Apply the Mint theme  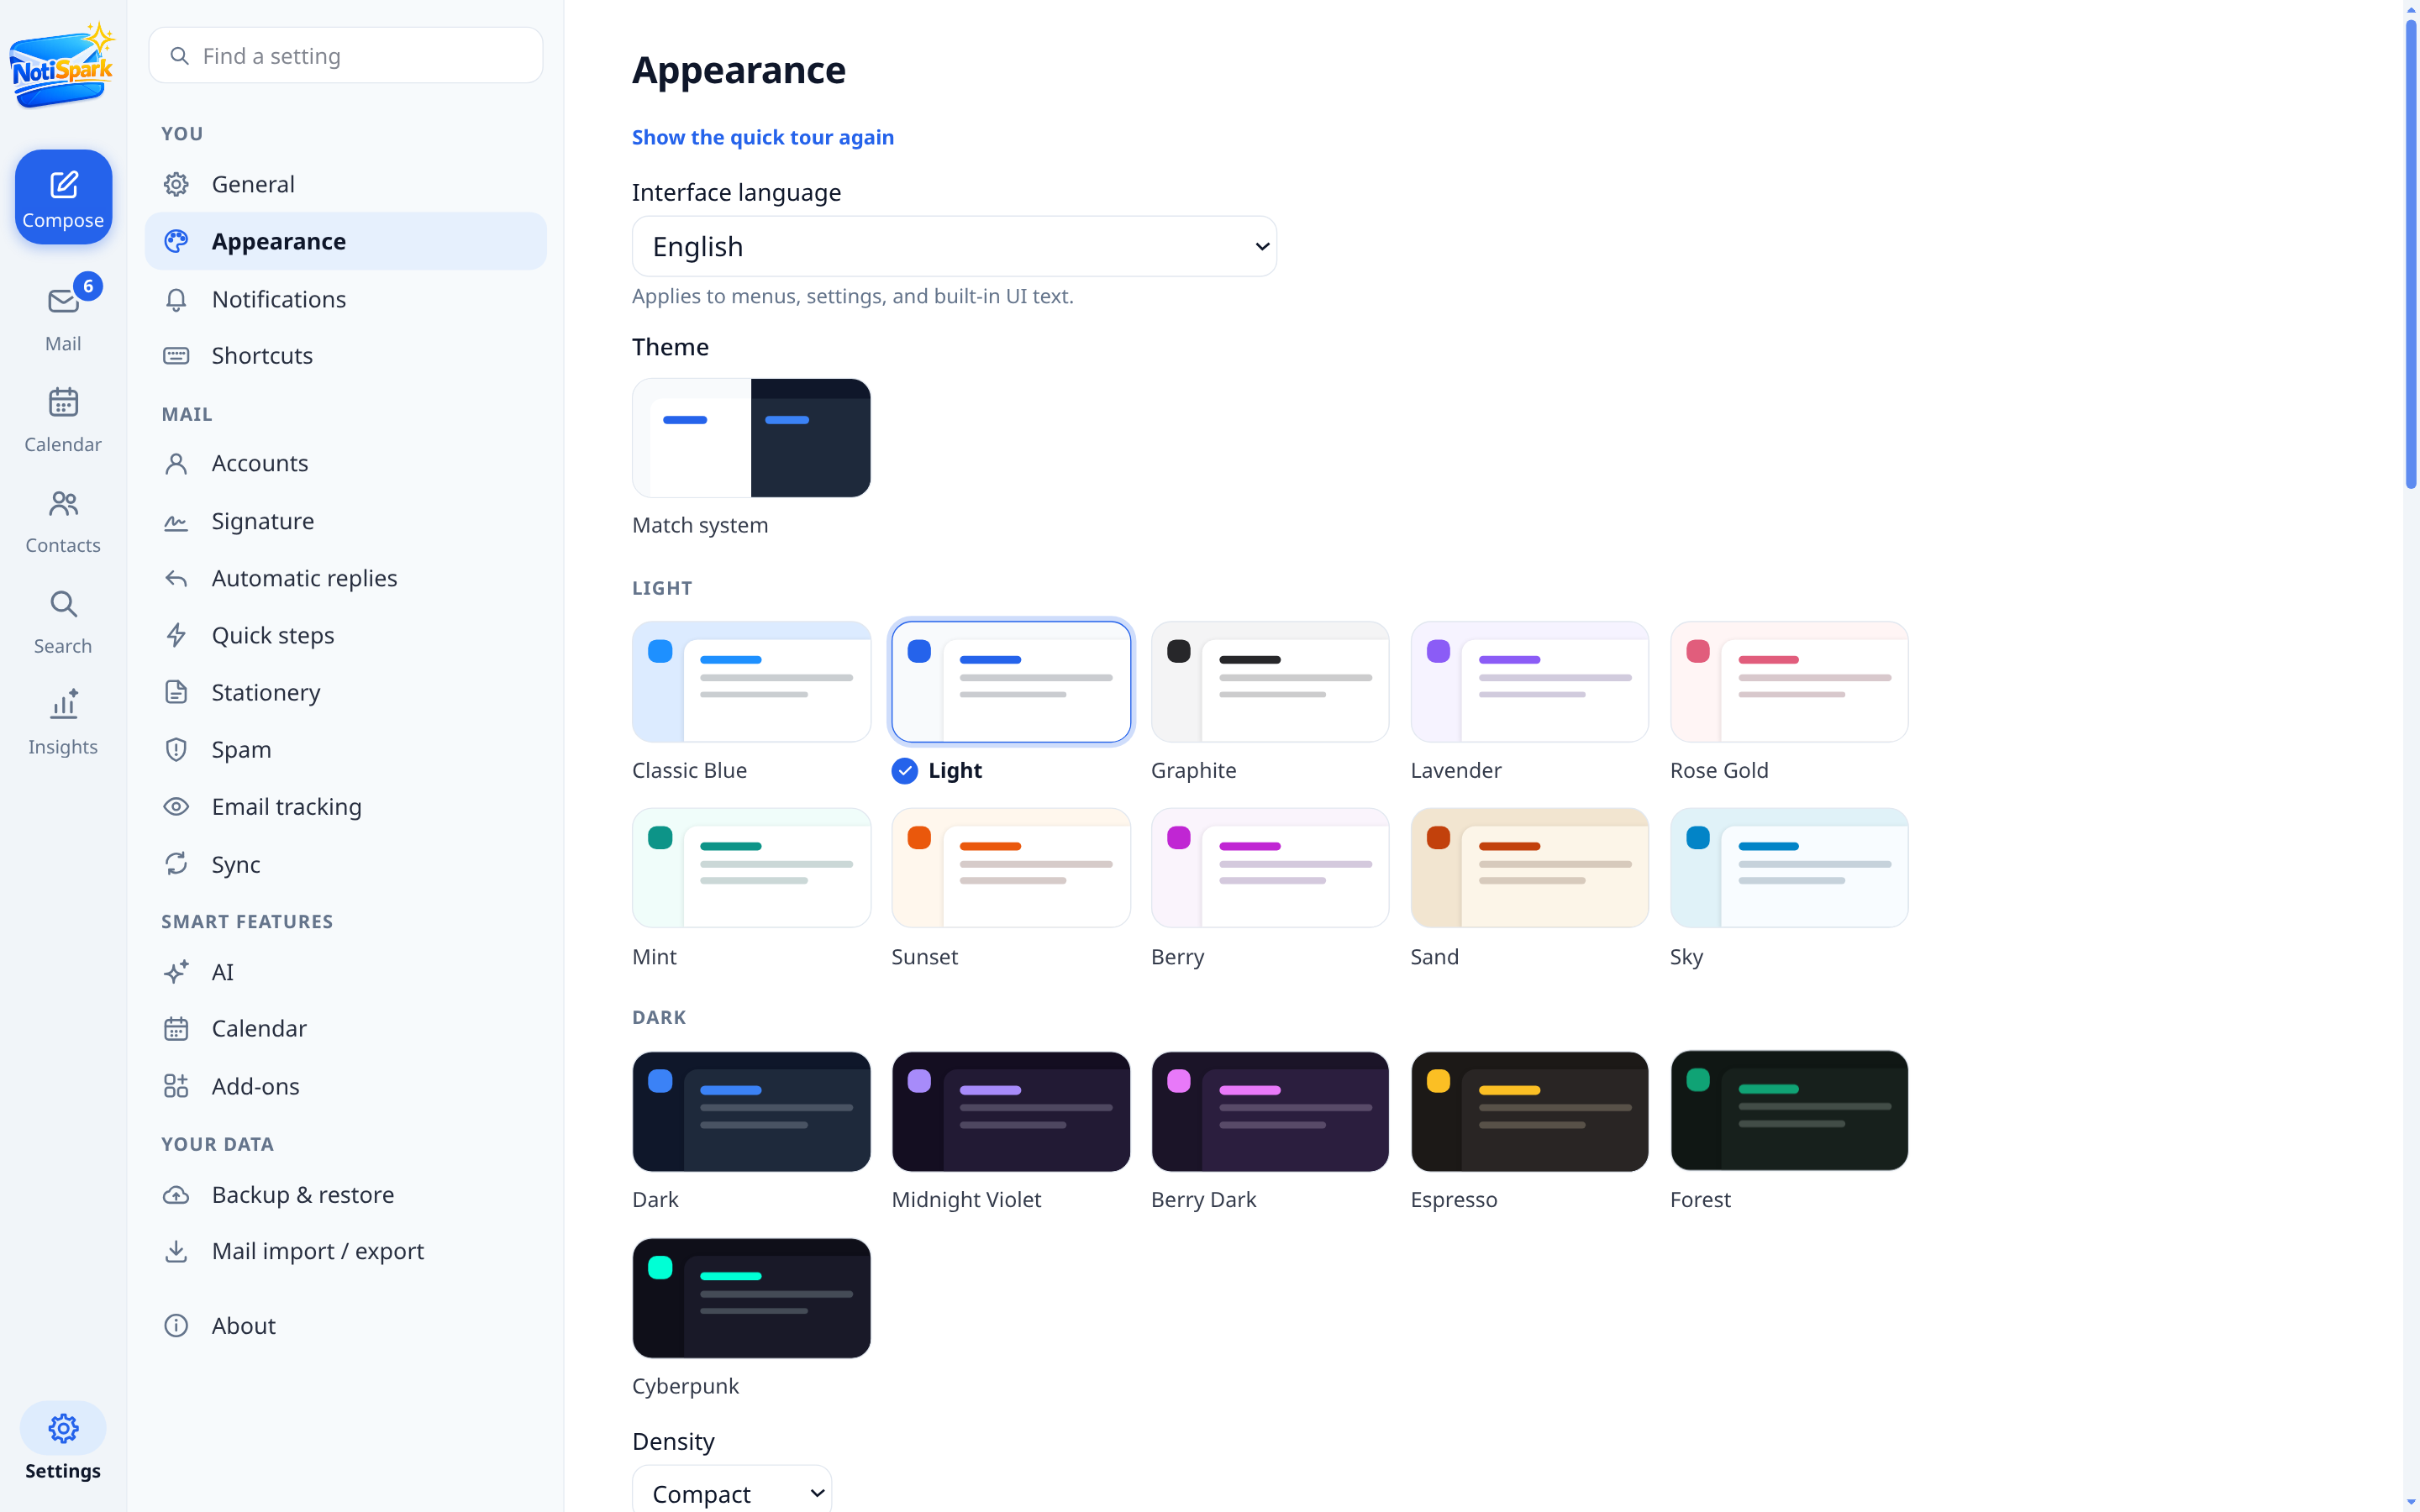[751, 868]
